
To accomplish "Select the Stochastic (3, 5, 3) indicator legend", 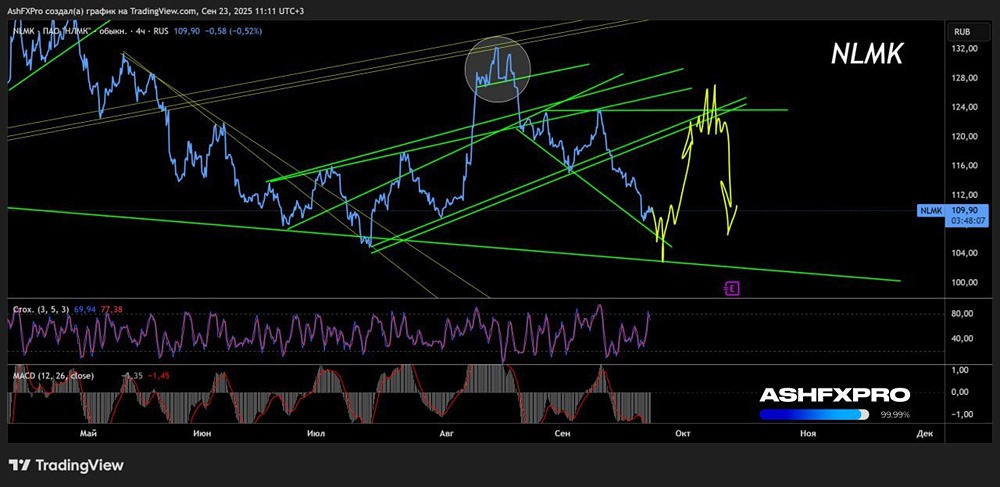I will coord(43,309).
